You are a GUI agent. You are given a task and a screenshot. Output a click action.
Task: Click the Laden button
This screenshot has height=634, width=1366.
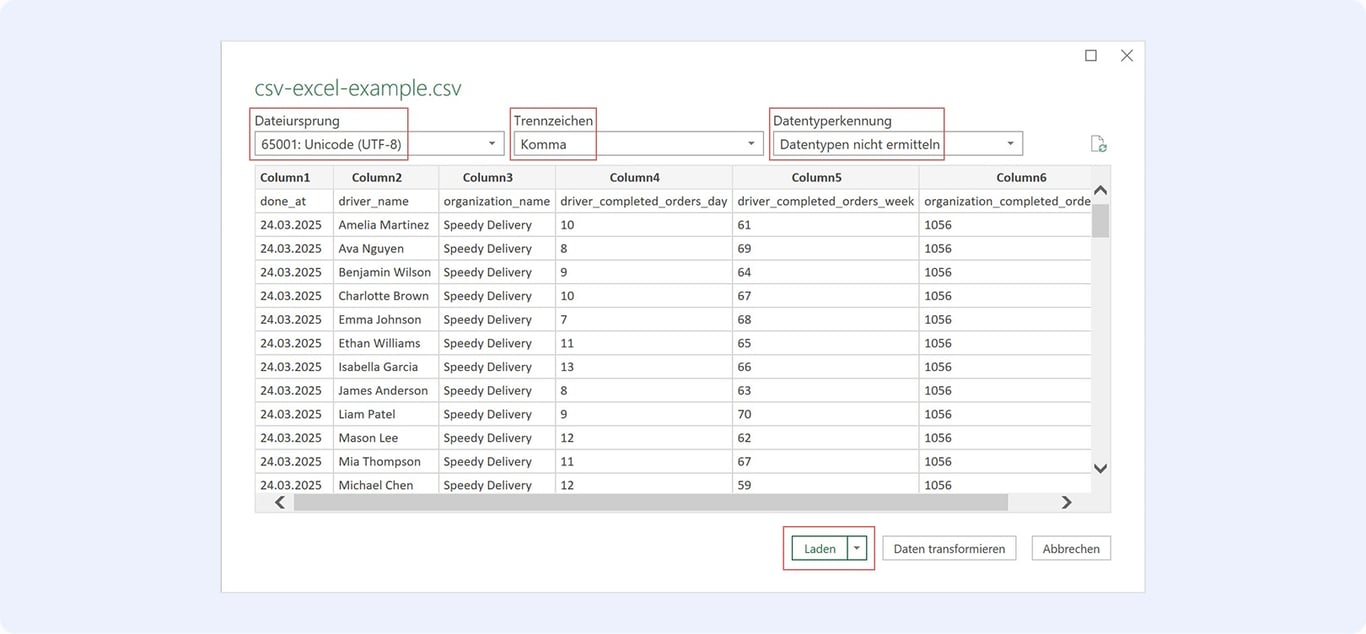click(x=819, y=548)
